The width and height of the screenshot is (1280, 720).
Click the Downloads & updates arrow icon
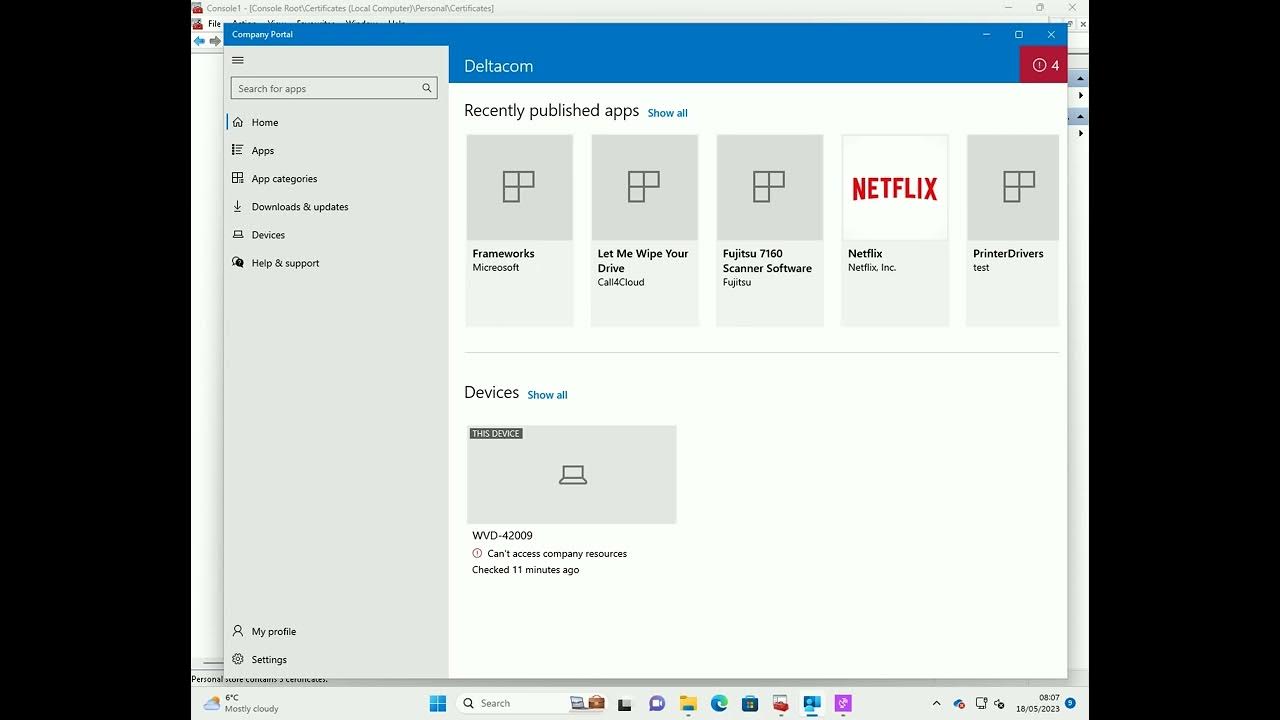click(238, 206)
